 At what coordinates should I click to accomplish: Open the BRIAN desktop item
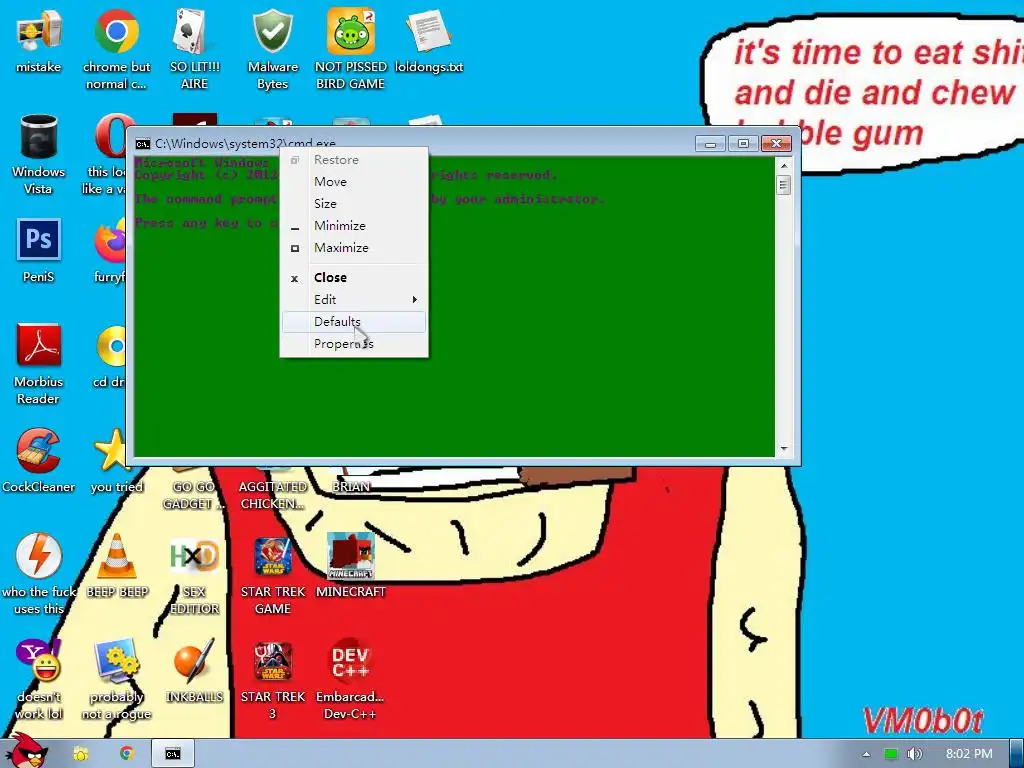tap(351, 480)
